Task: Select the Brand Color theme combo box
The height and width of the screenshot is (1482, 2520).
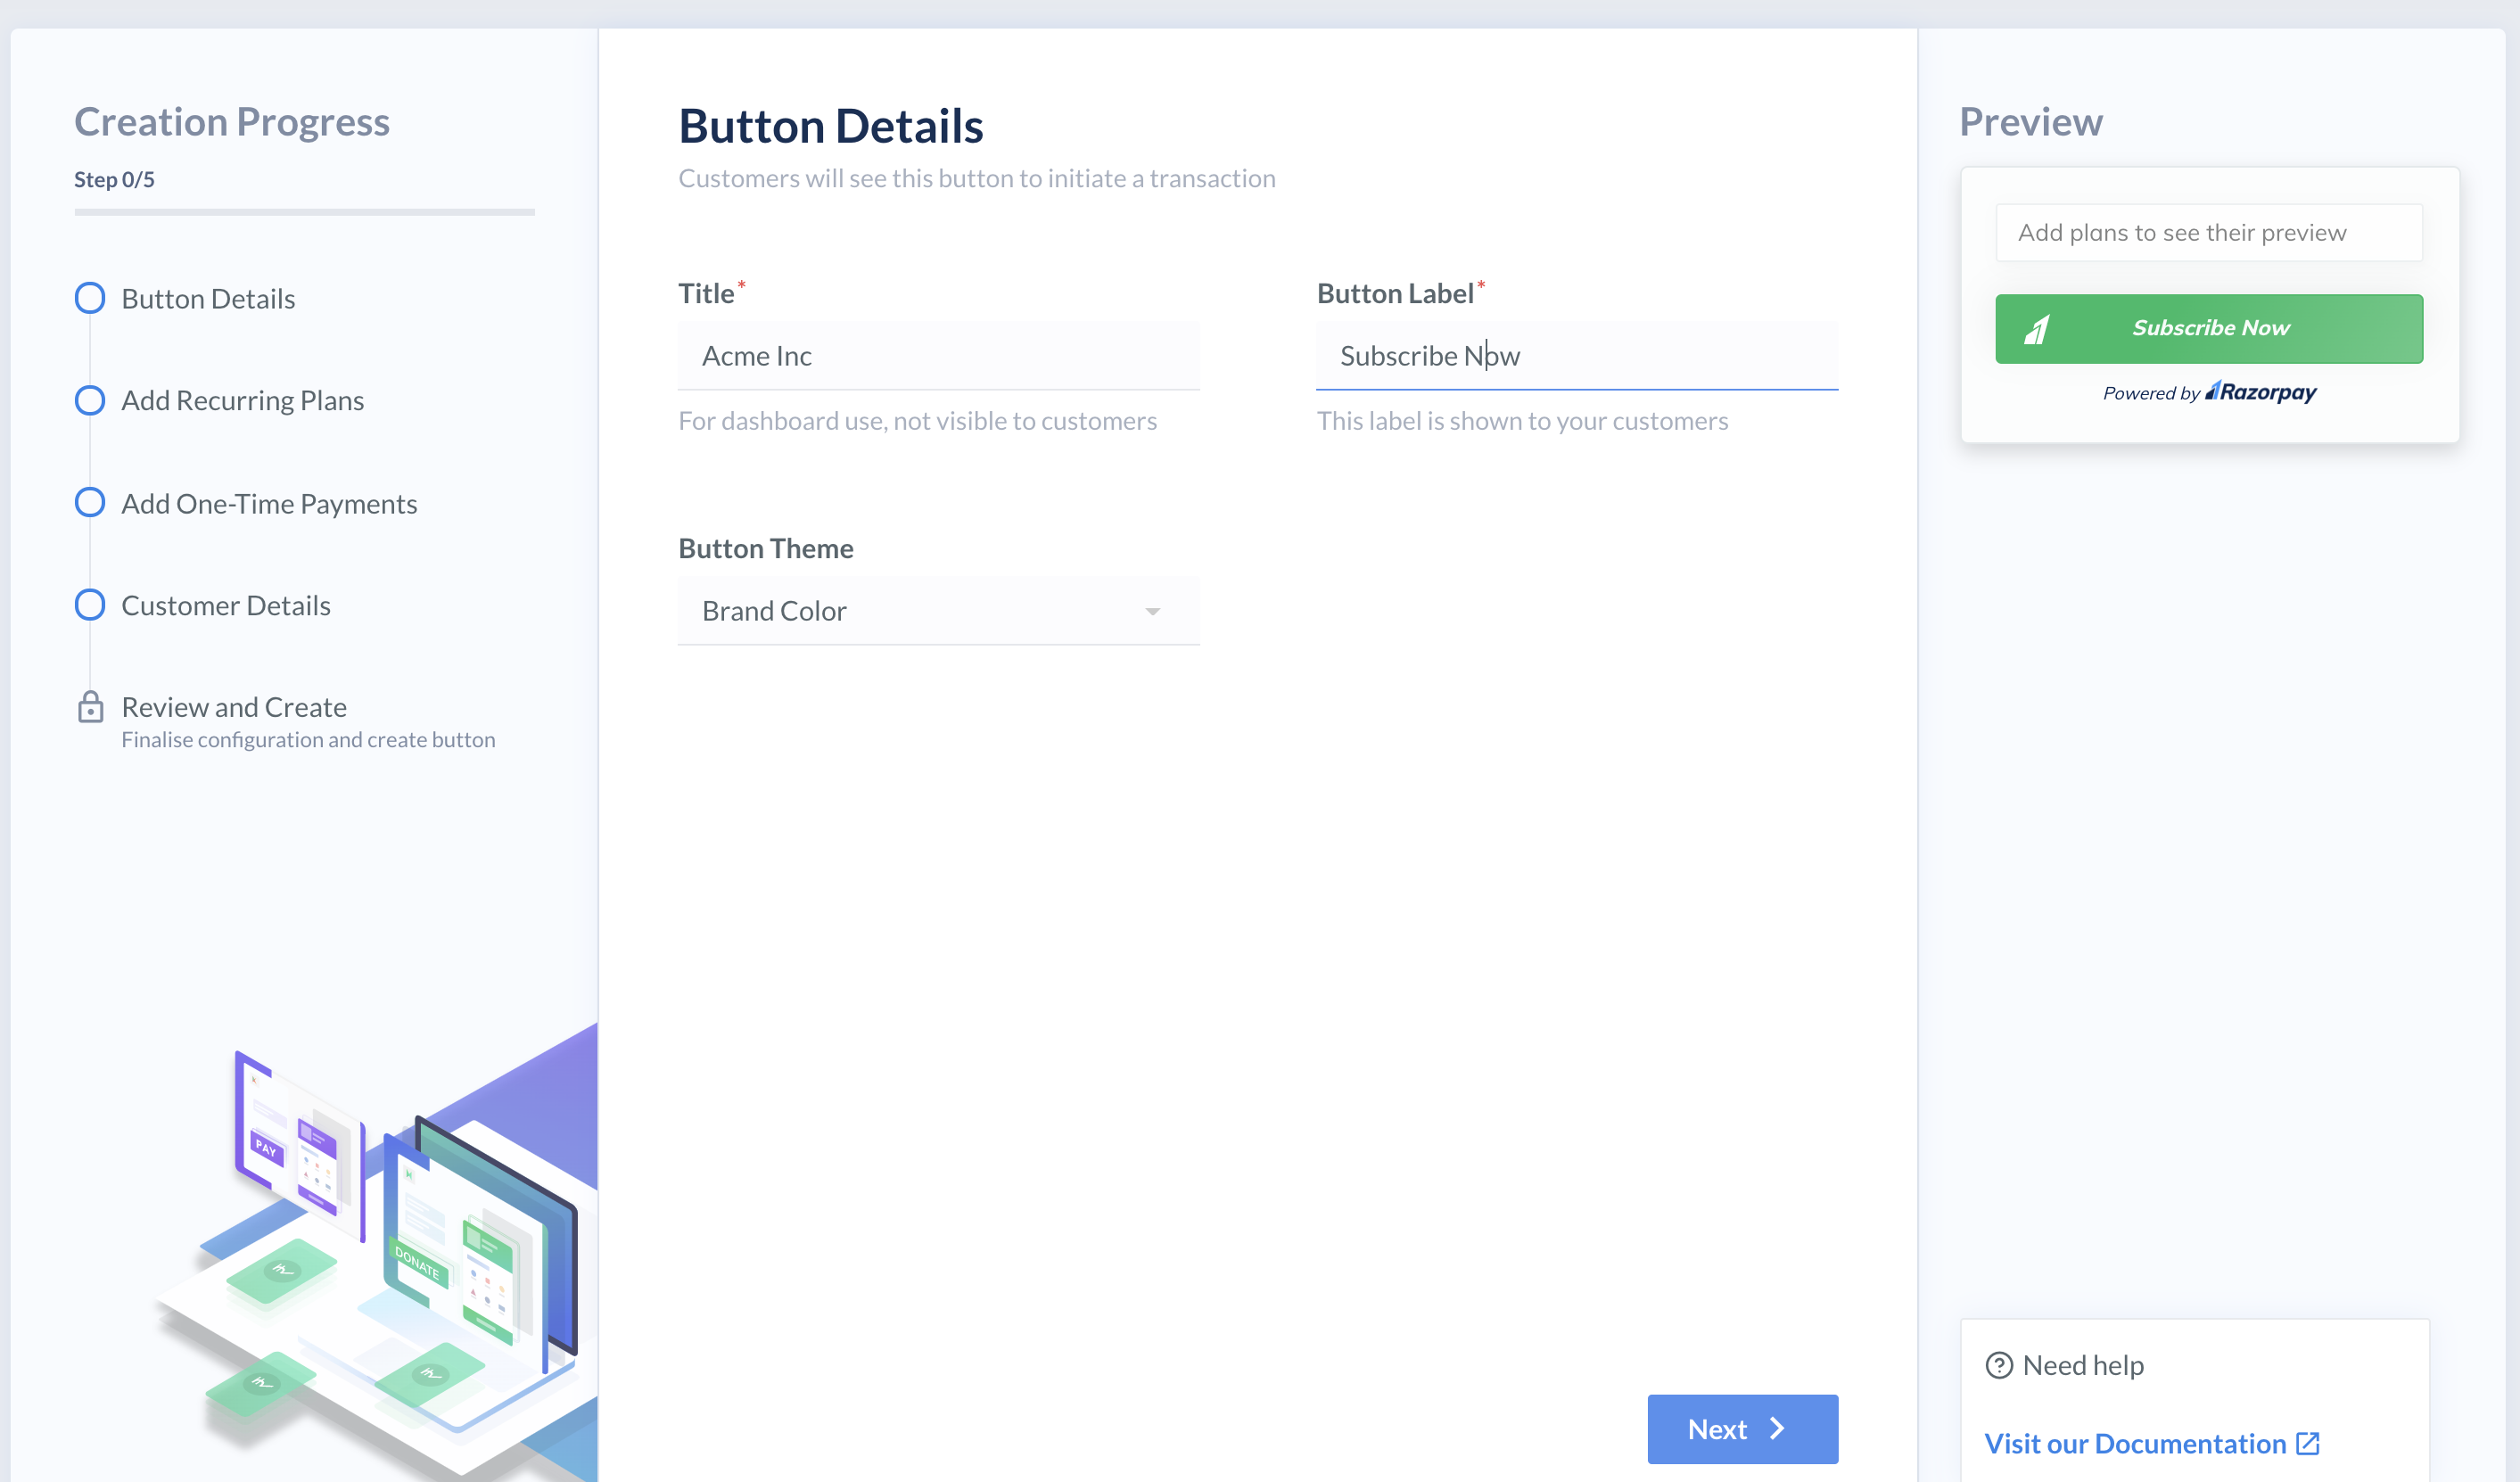Action: (x=939, y=611)
